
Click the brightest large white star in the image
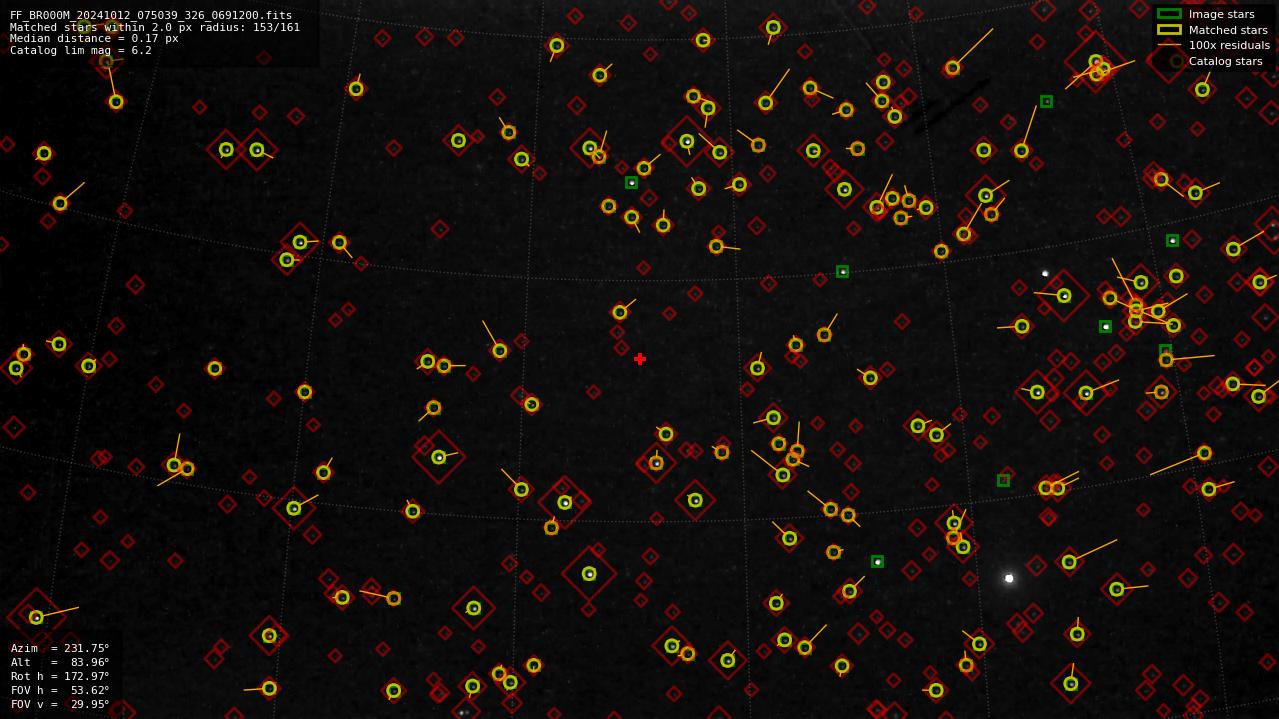tap(1009, 578)
